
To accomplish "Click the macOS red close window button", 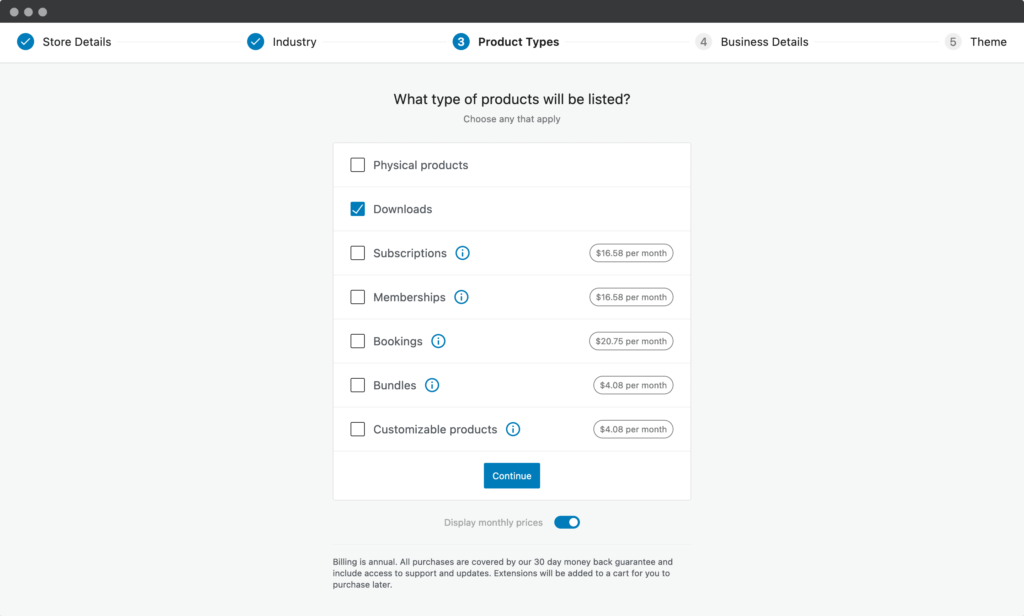I will tap(14, 12).
